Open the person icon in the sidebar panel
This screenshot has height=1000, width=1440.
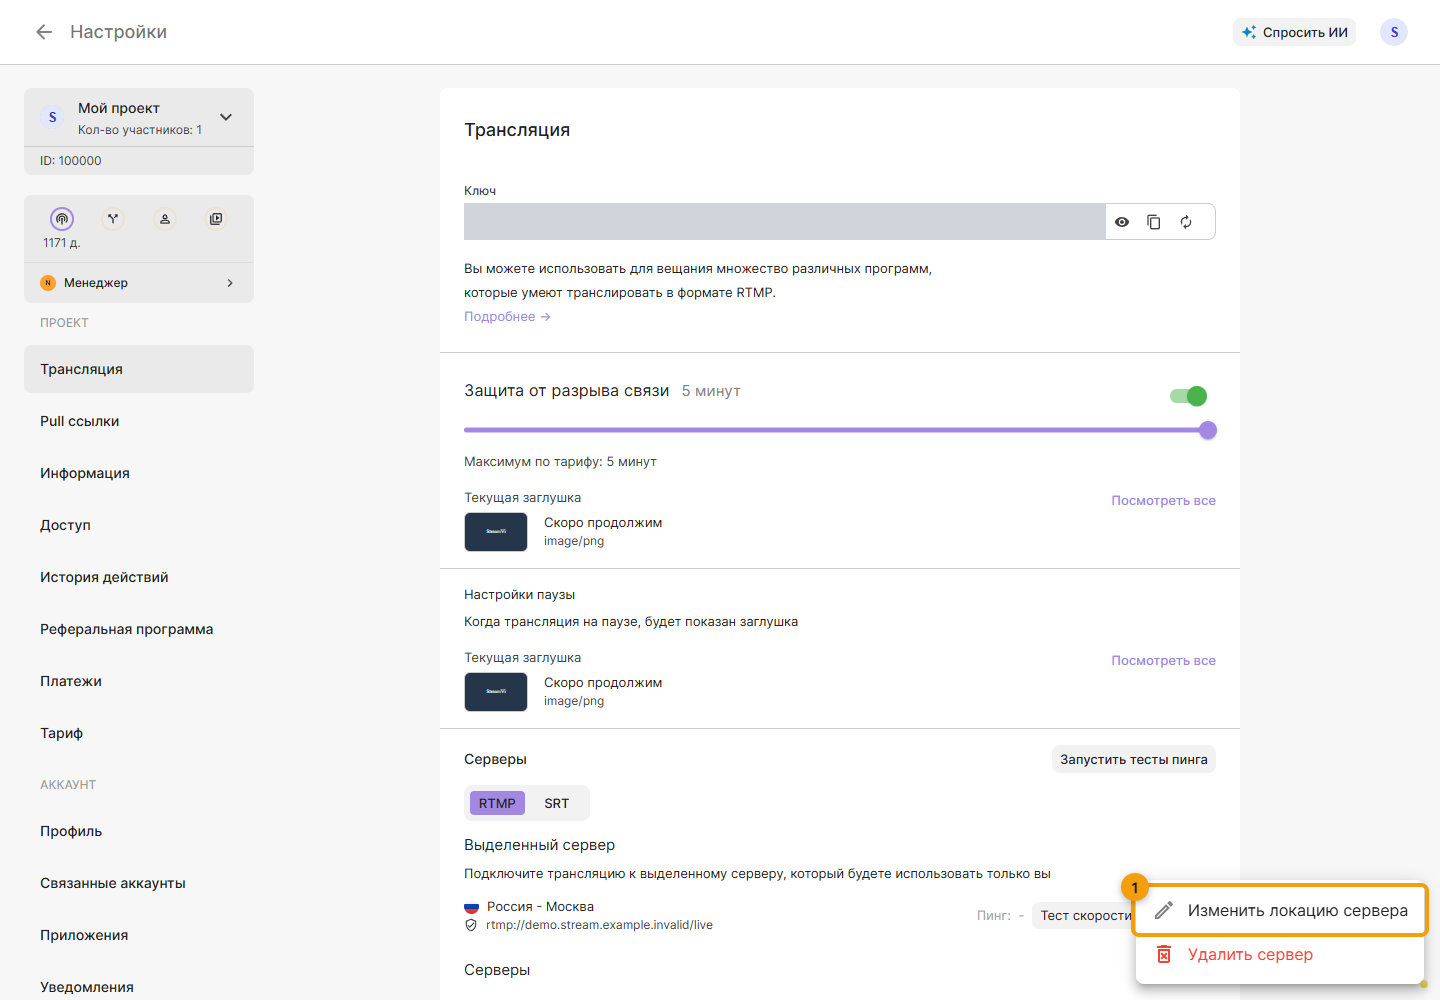(x=165, y=219)
